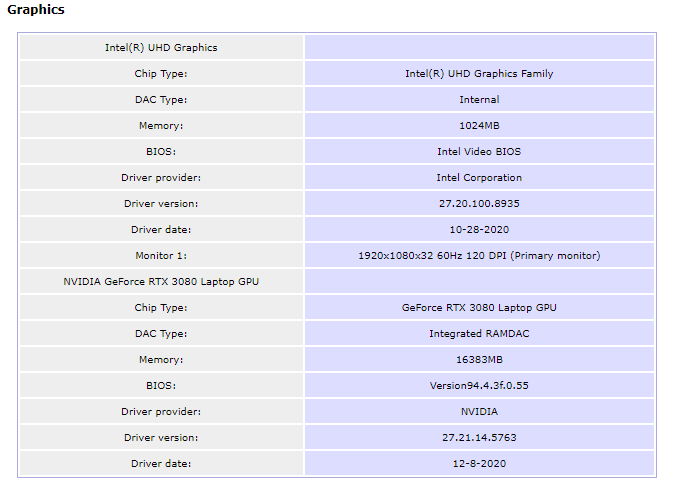Click the driver date 12-8-2020

(479, 464)
